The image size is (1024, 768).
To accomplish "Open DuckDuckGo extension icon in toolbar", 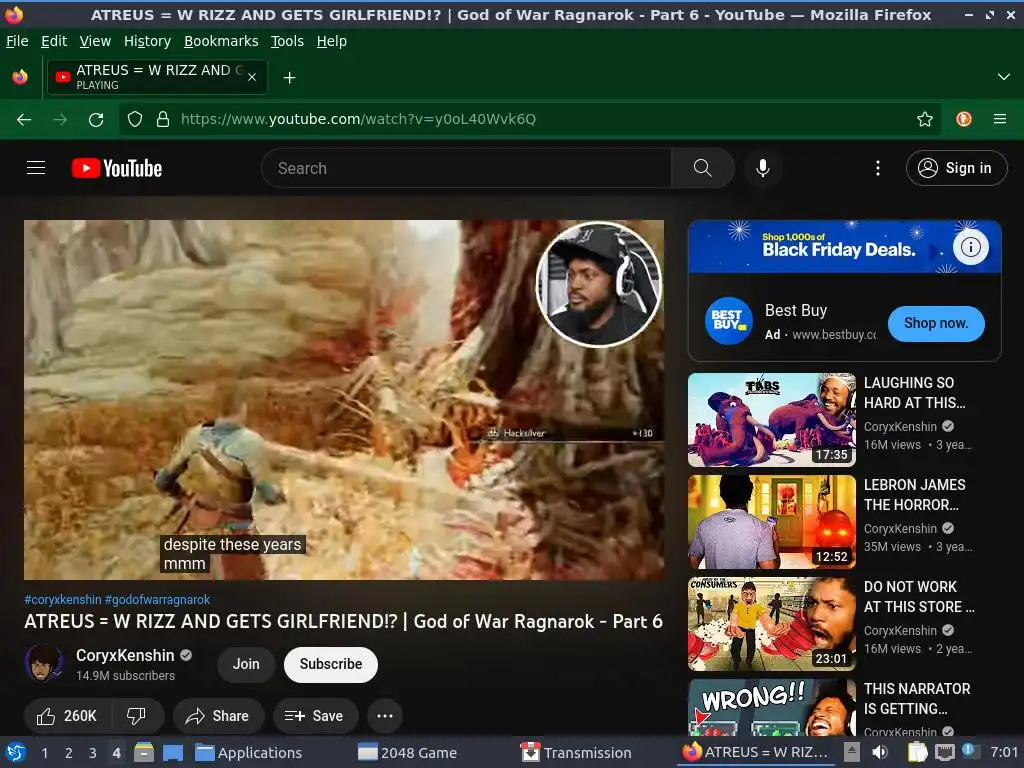I will pos(964,119).
